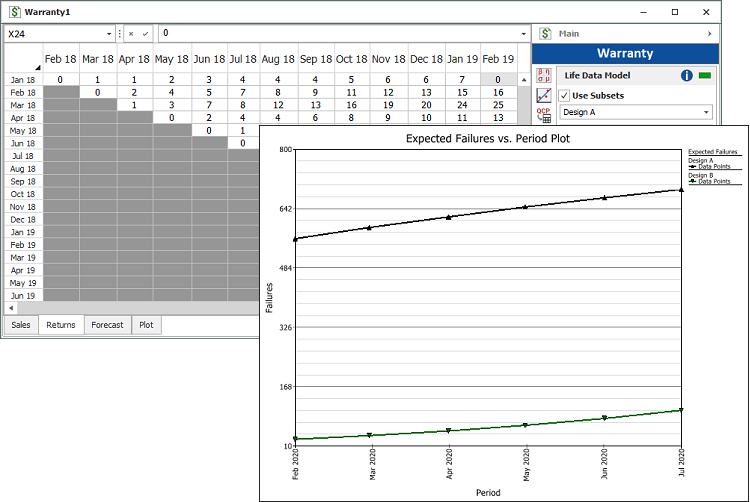Click the distribution parameters icon (β η σ μ)
The image size is (750, 502).
544,74
